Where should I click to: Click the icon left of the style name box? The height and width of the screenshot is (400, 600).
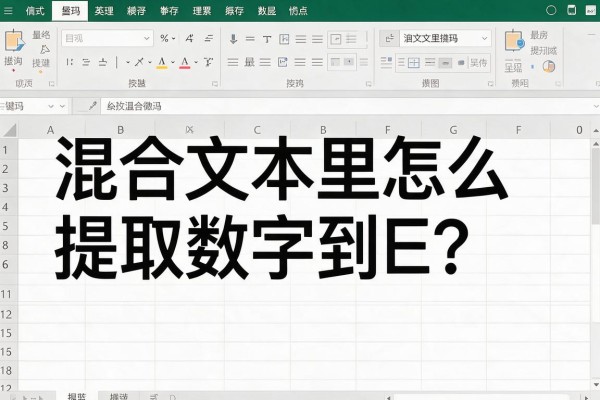(x=390, y=38)
